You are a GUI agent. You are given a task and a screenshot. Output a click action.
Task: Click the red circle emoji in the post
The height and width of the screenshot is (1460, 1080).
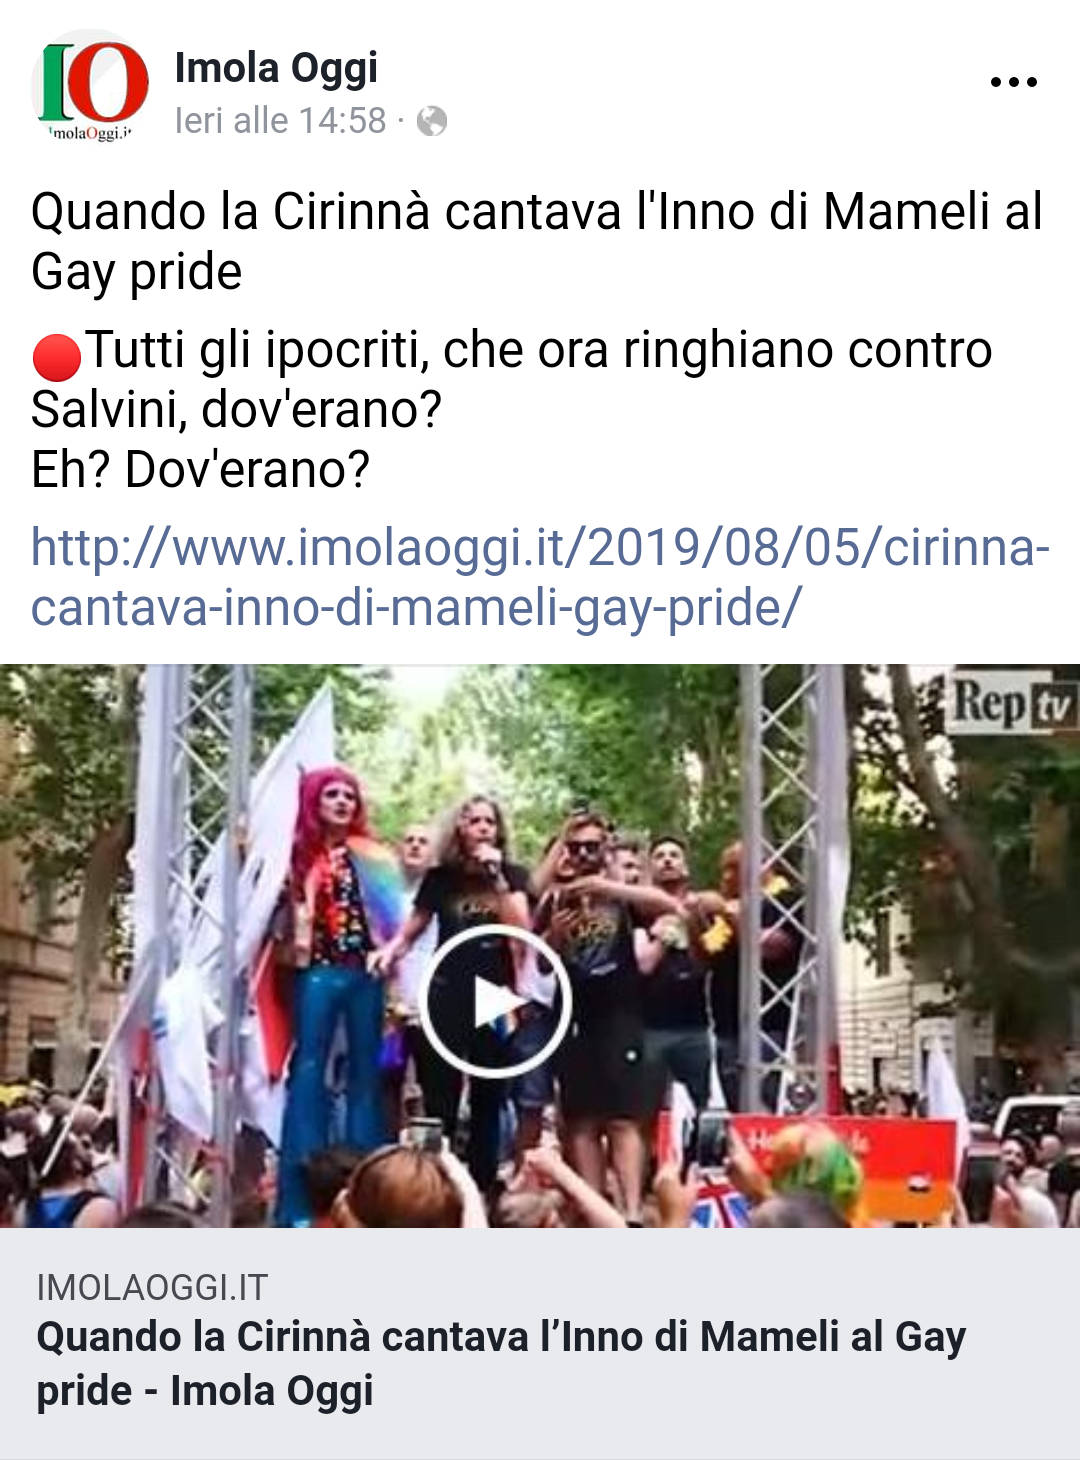[57, 357]
